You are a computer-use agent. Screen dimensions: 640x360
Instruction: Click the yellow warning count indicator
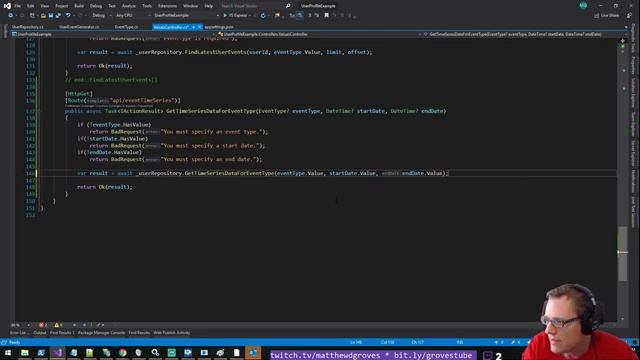click(x=58, y=325)
